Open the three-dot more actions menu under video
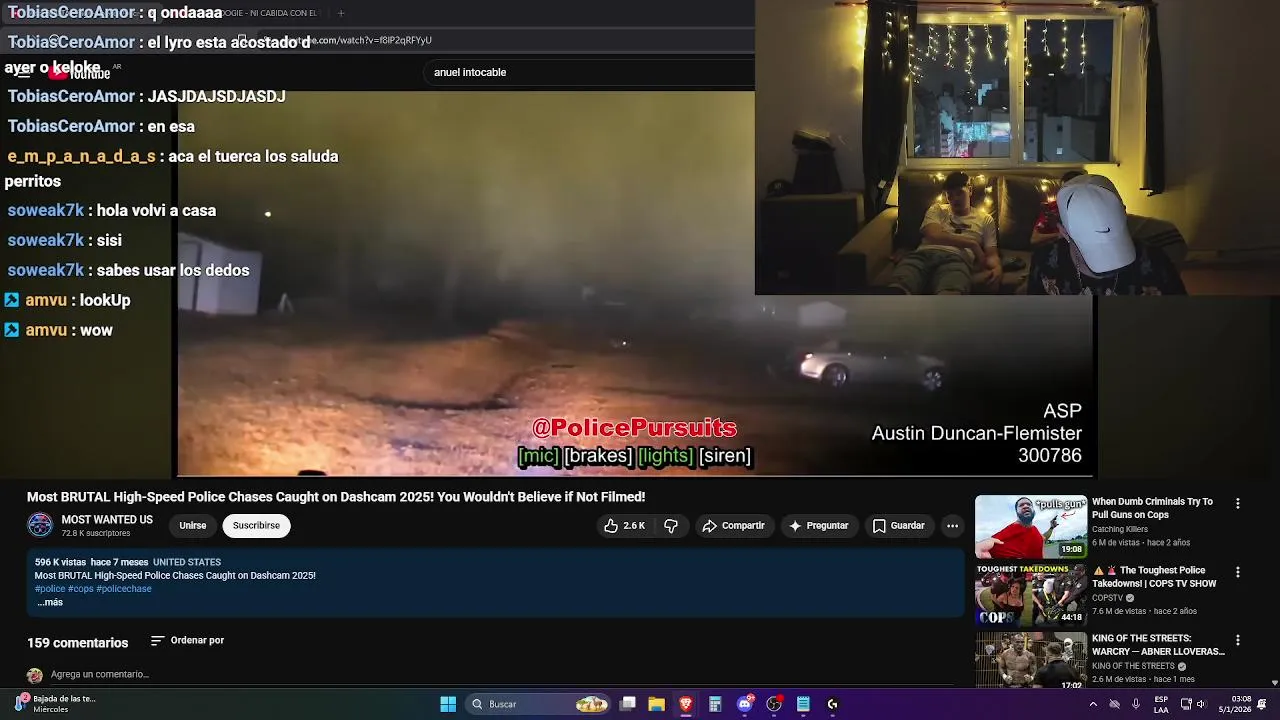The height and width of the screenshot is (720, 1280). coord(952,526)
